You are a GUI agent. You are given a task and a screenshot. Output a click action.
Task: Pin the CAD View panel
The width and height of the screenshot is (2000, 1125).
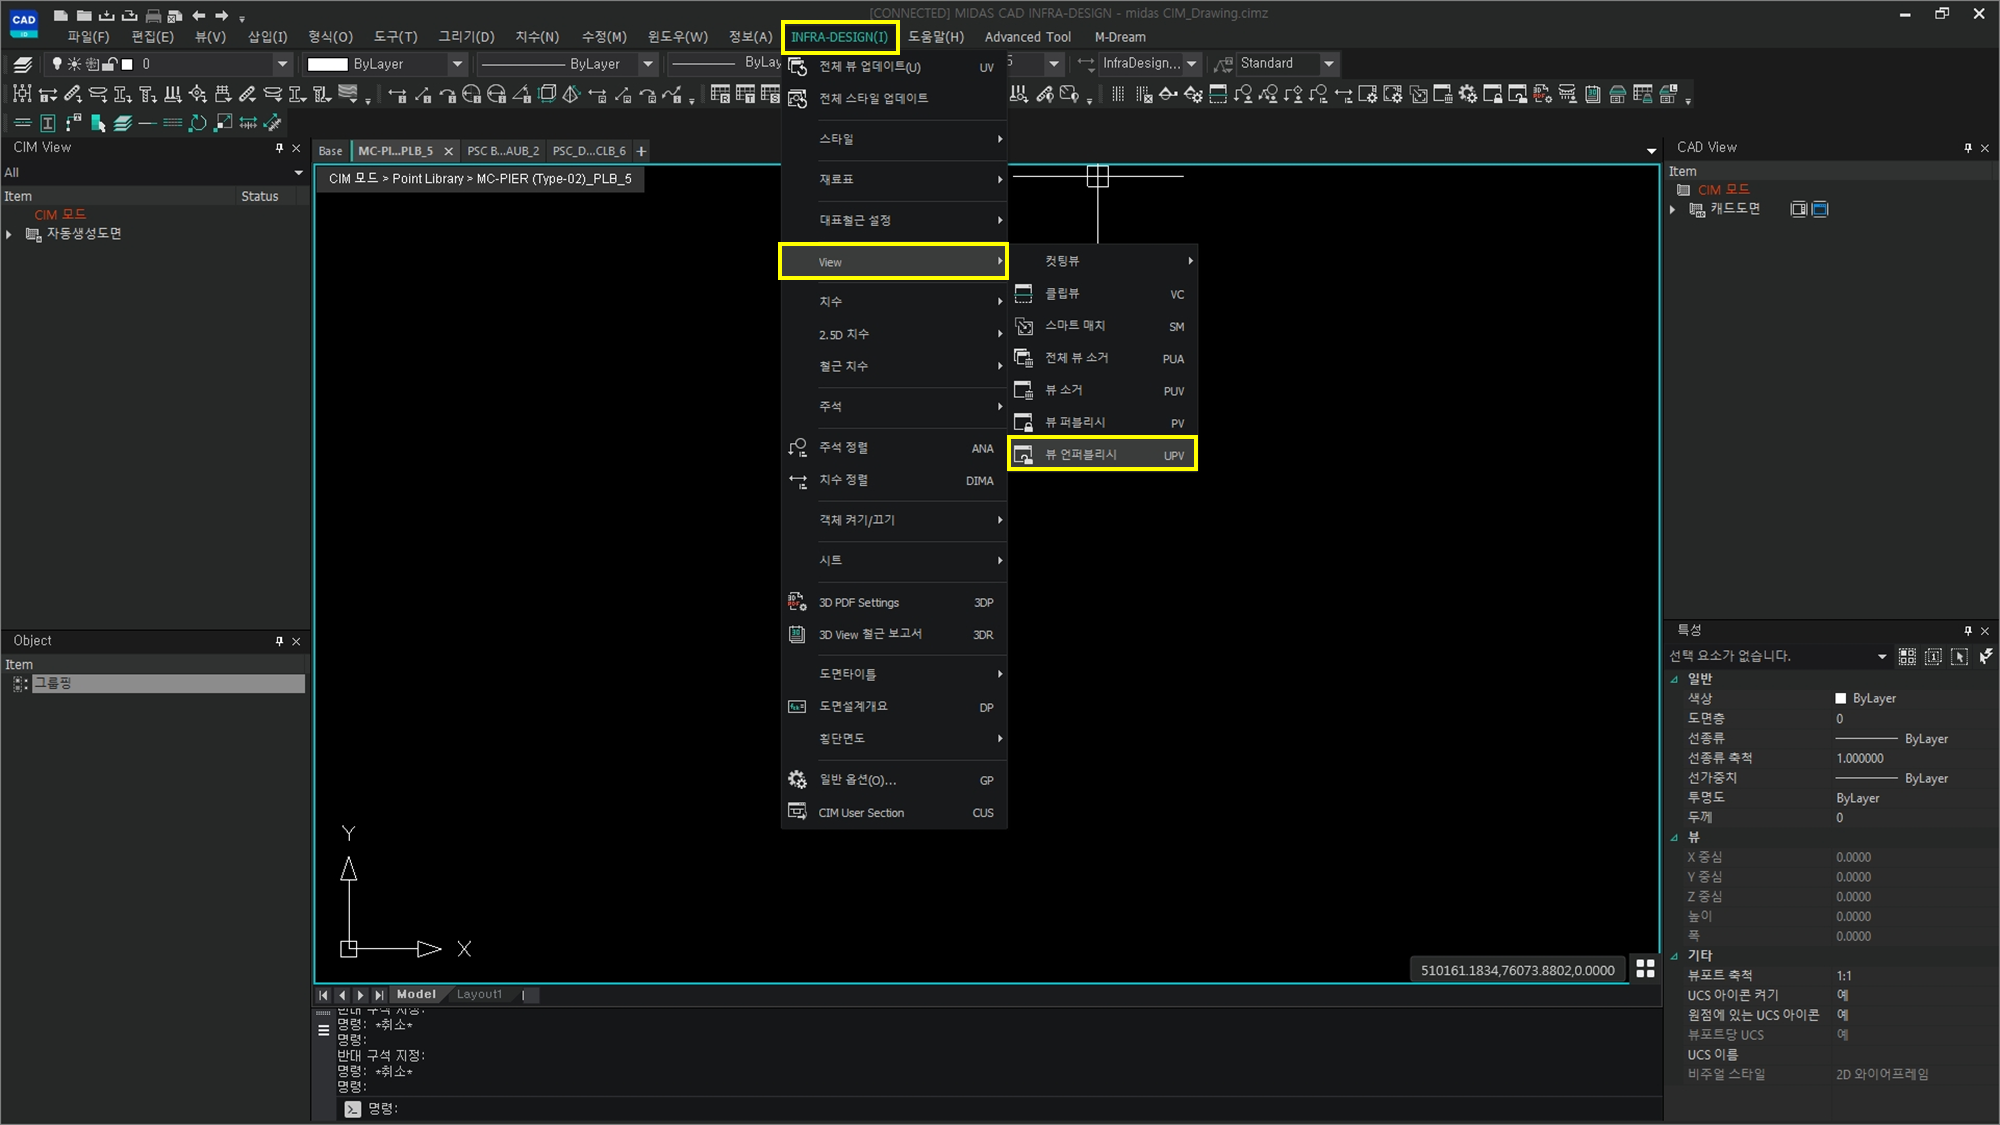point(1968,148)
